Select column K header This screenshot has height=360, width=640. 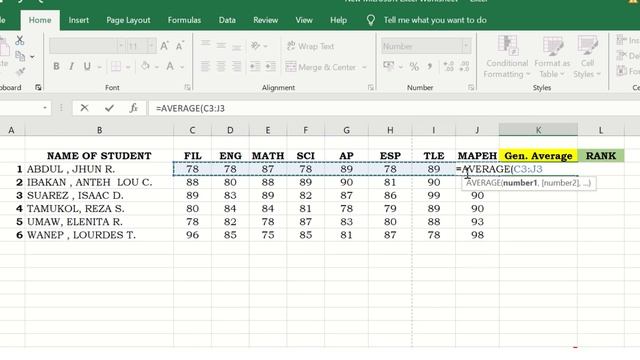click(x=538, y=130)
